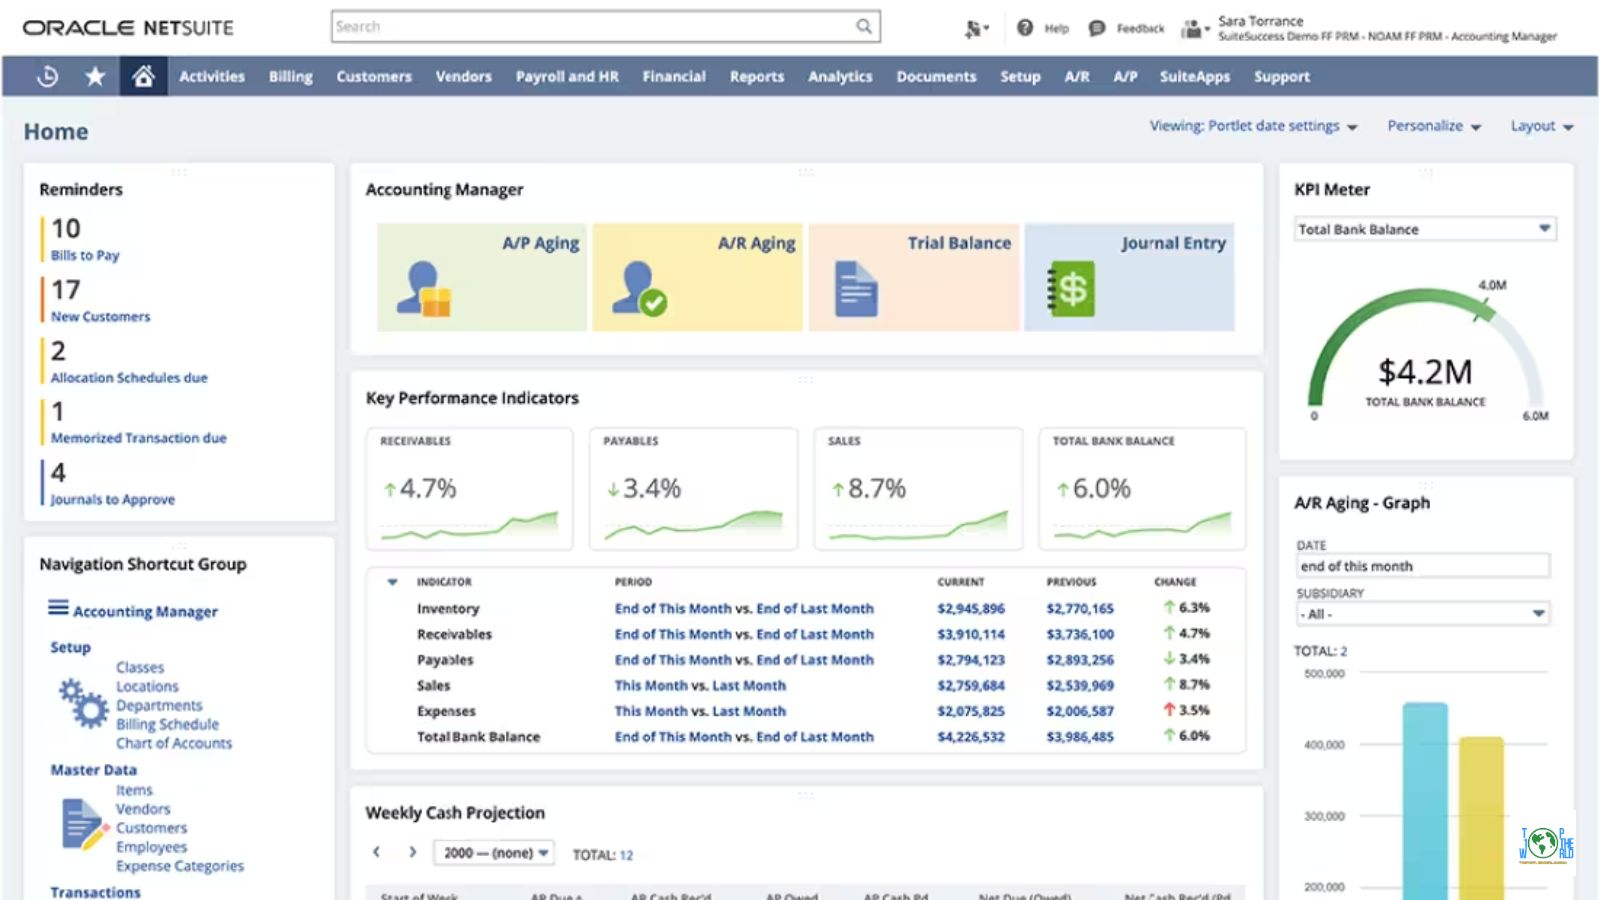Go to the Home house icon
This screenshot has height=900, width=1600.
[143, 76]
